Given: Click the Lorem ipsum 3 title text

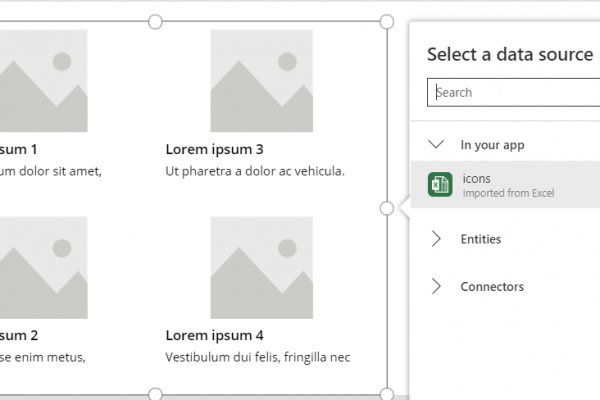Looking at the screenshot, I should pyautogui.click(x=214, y=149).
